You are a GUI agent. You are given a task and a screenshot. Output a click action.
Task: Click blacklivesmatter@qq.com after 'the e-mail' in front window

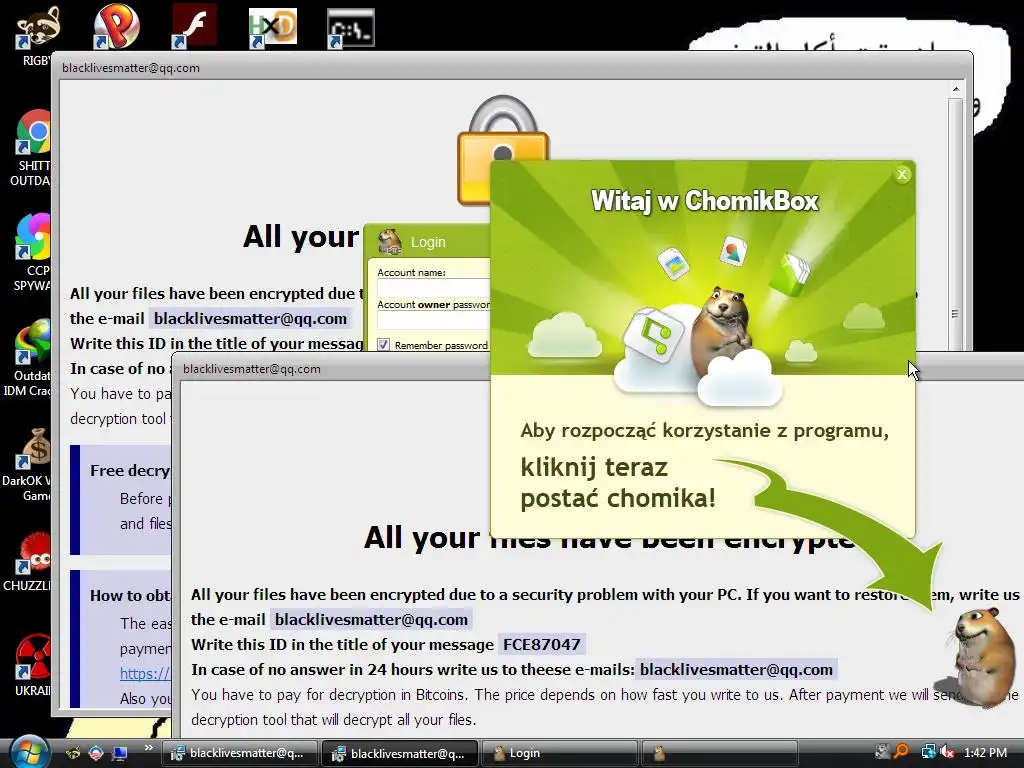[371, 619]
